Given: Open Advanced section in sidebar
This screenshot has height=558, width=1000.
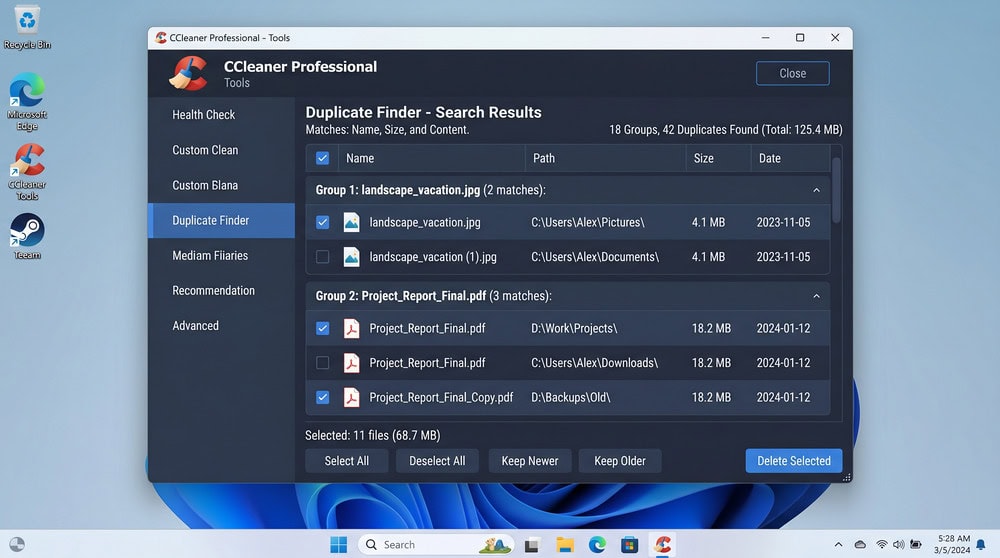Looking at the screenshot, I should point(221,326).
